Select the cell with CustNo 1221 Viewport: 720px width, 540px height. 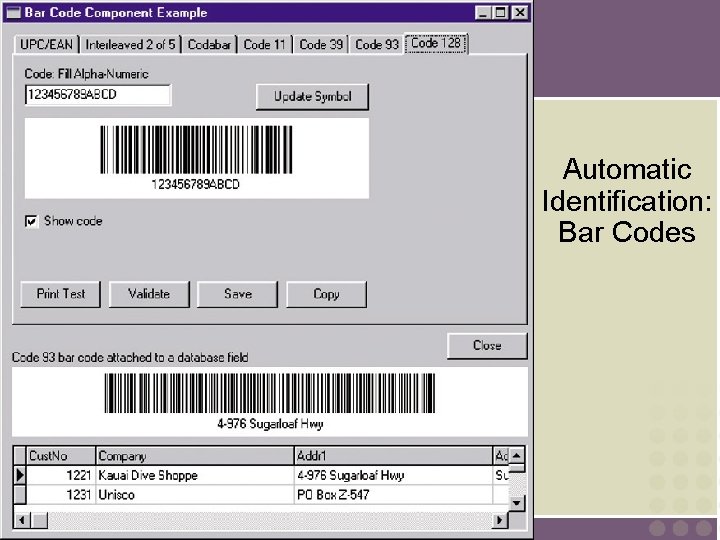61,475
